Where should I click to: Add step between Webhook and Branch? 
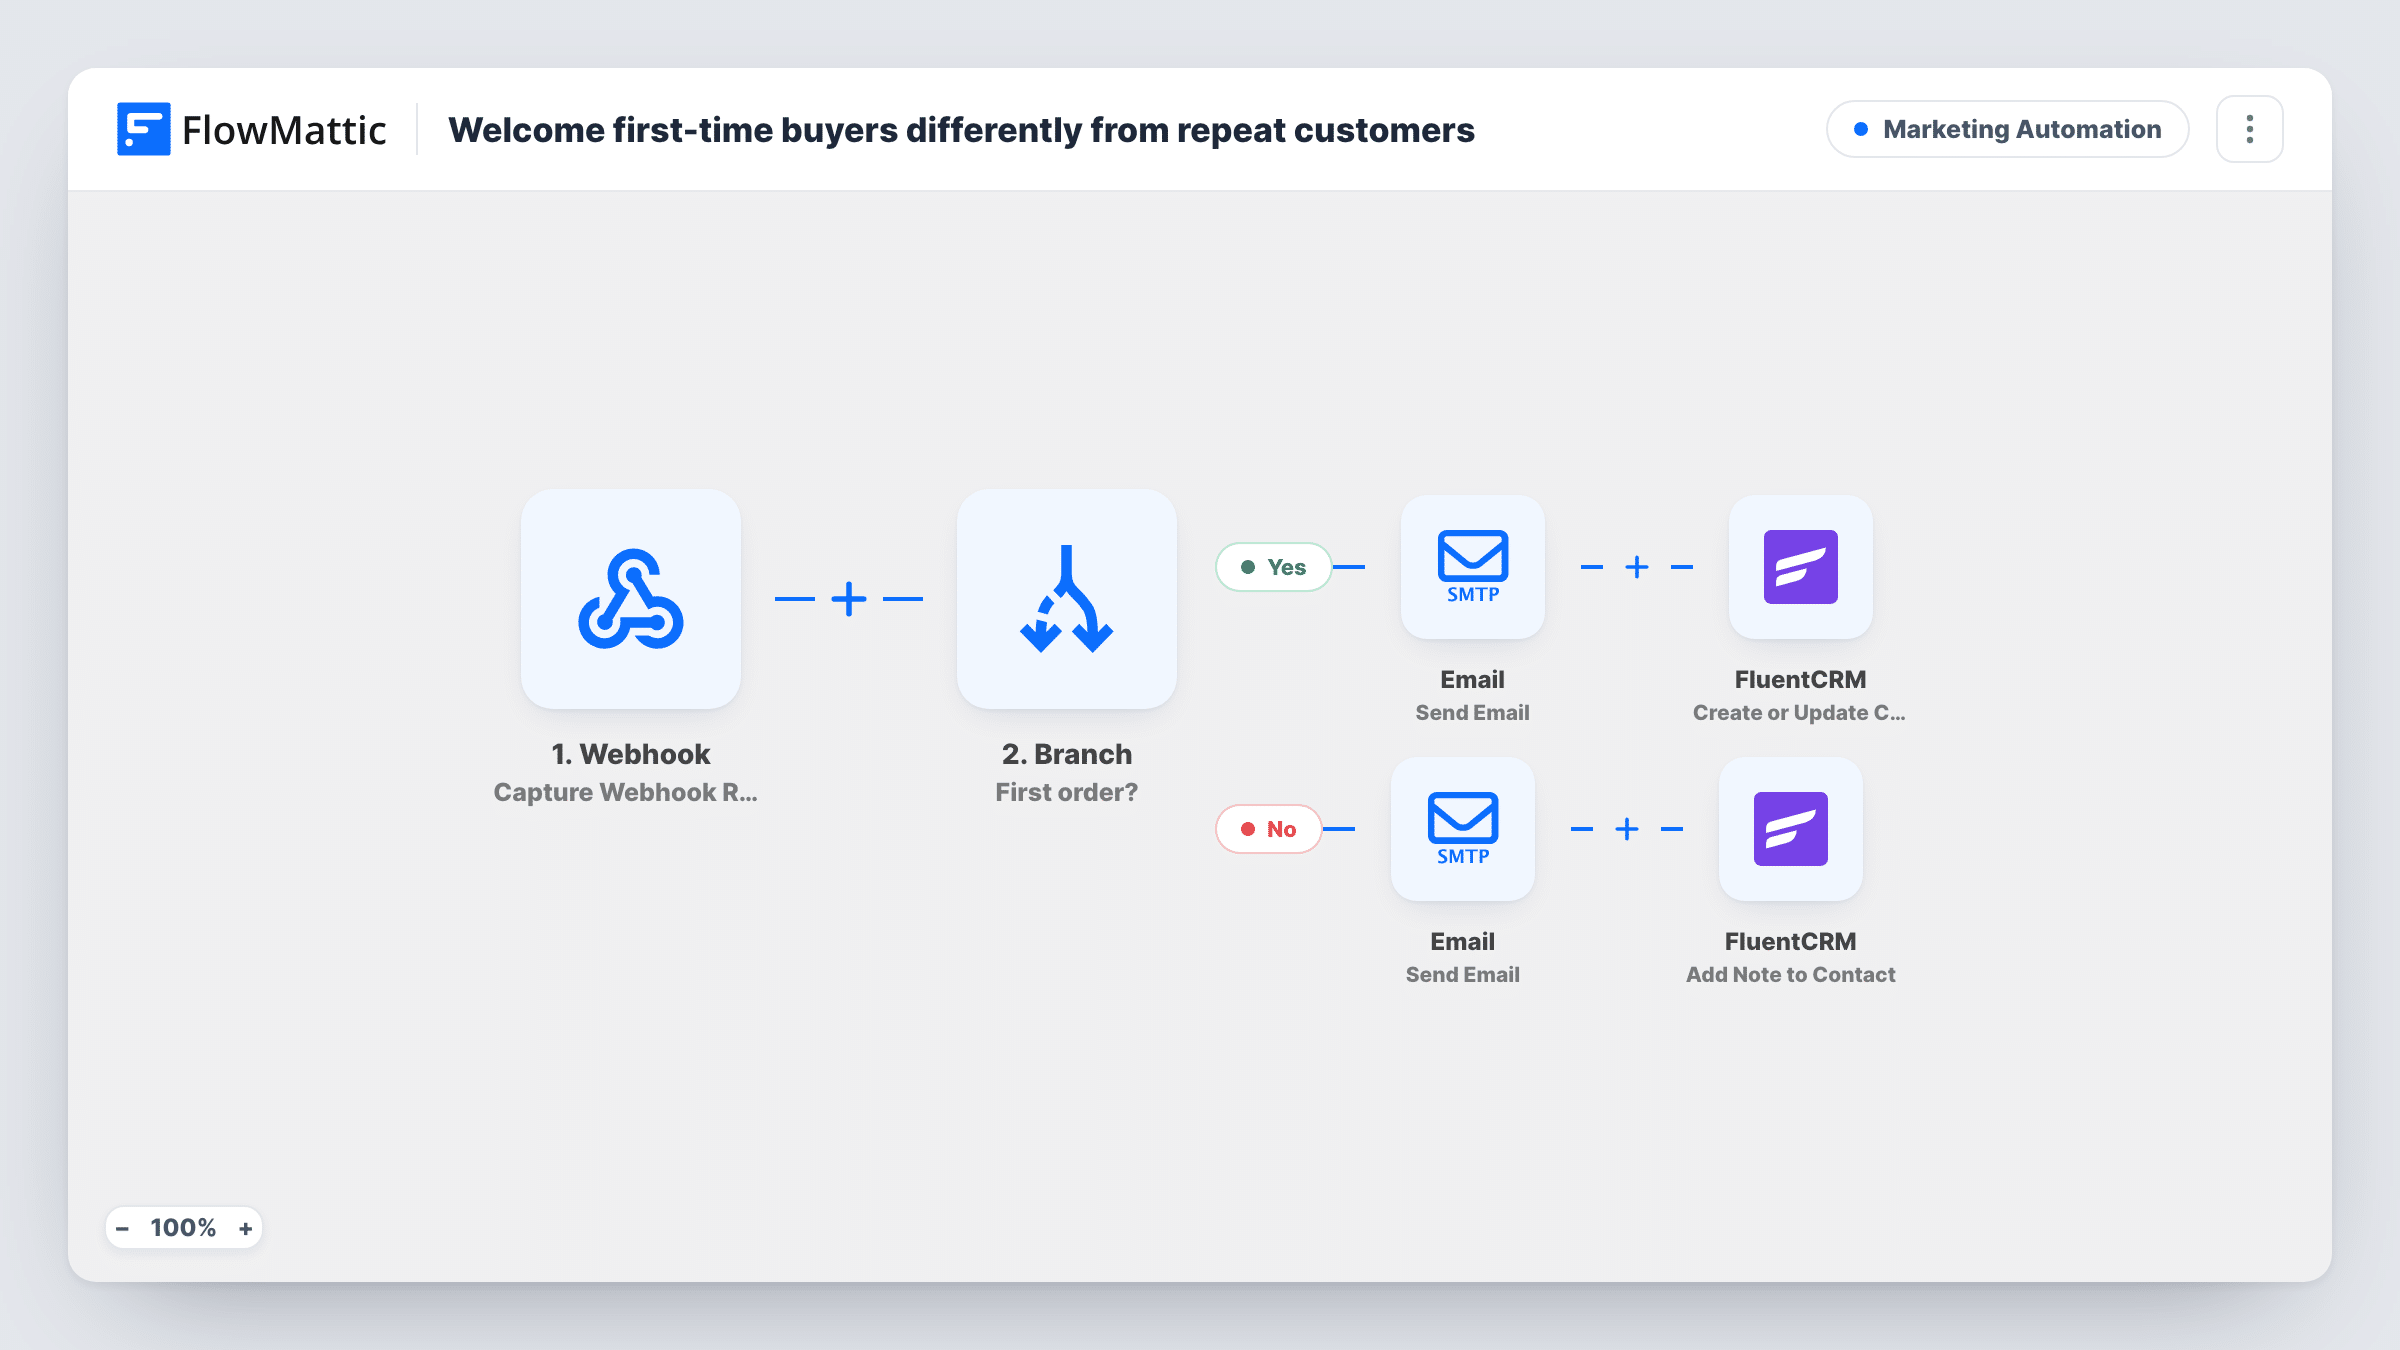[x=849, y=599]
